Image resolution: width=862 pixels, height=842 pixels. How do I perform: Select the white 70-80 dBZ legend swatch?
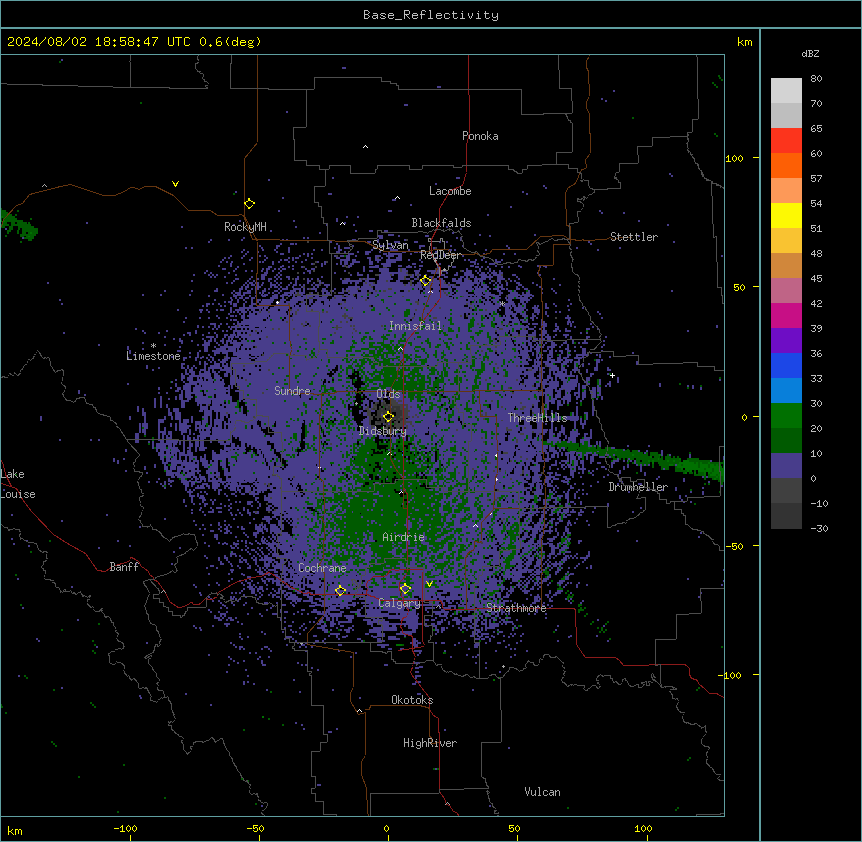(786, 91)
